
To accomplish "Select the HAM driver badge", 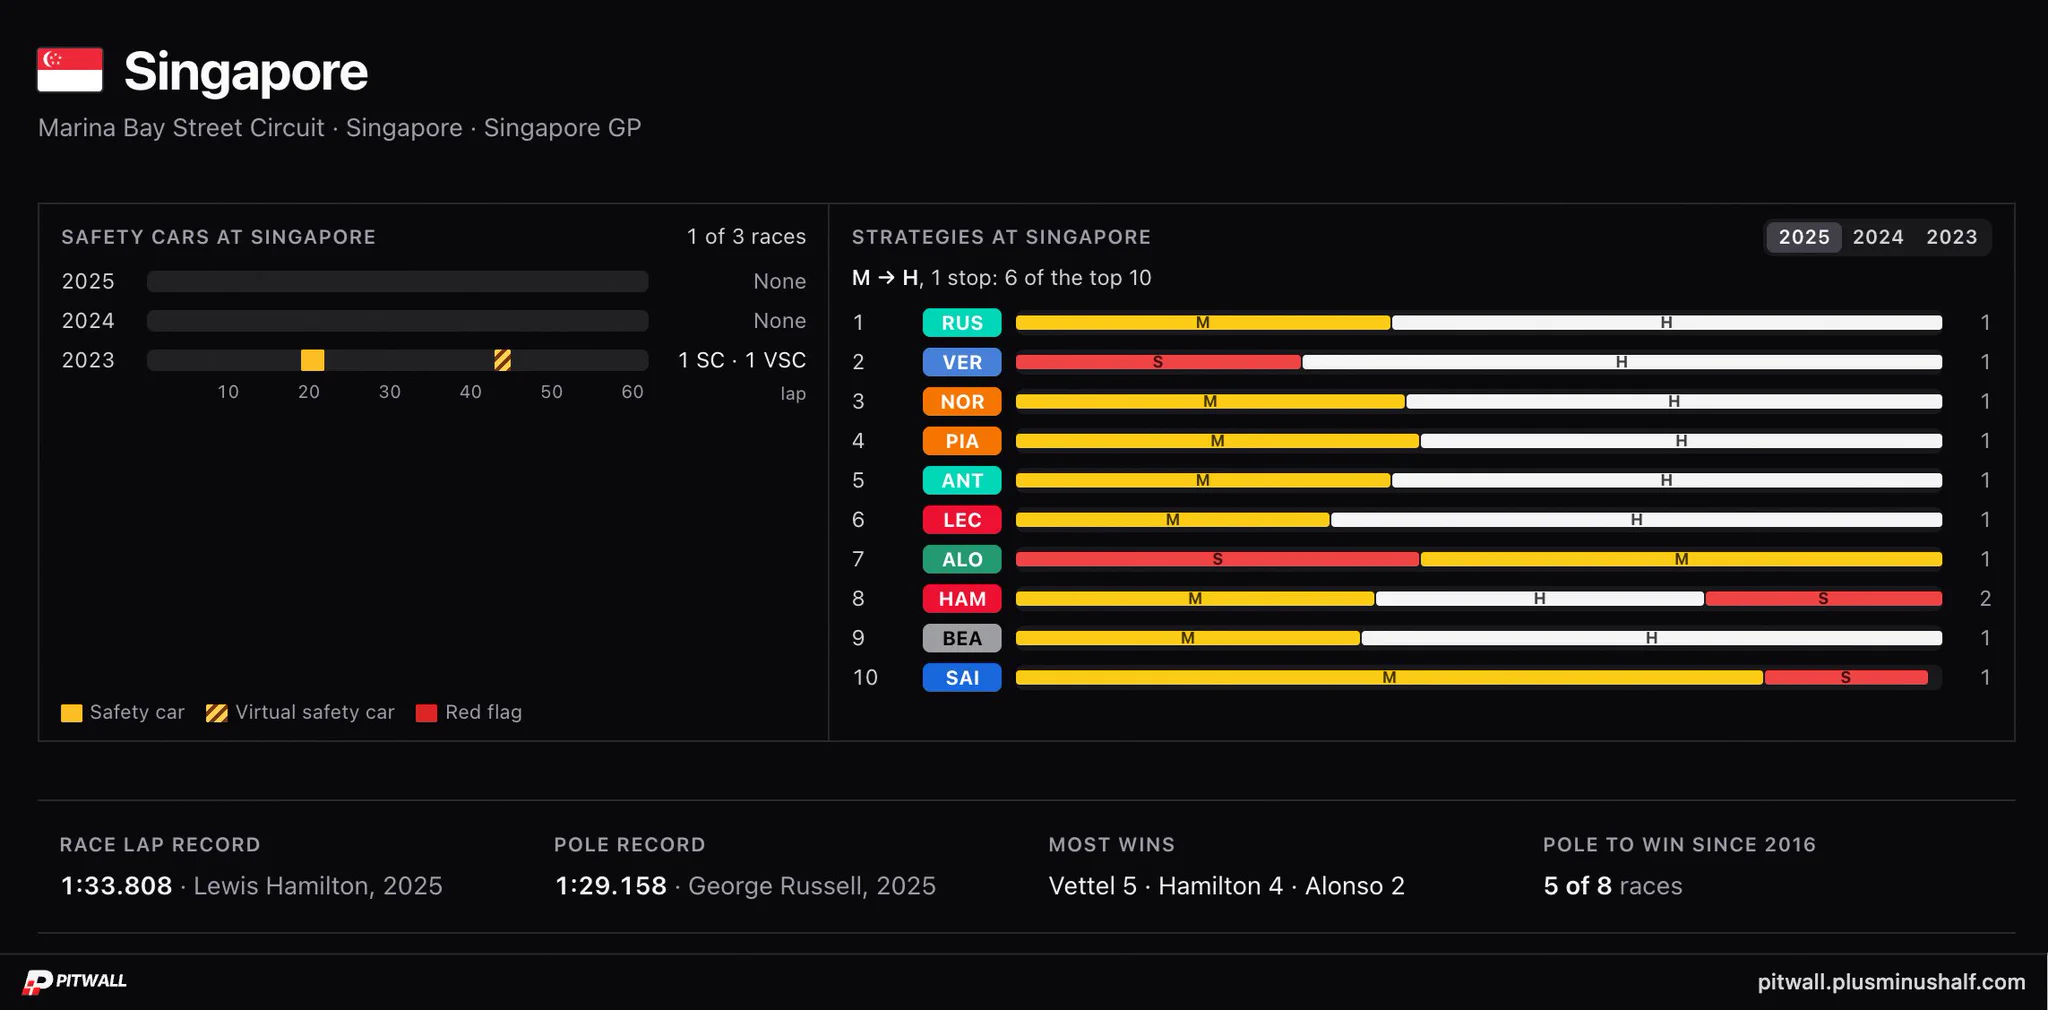I will click(x=962, y=599).
